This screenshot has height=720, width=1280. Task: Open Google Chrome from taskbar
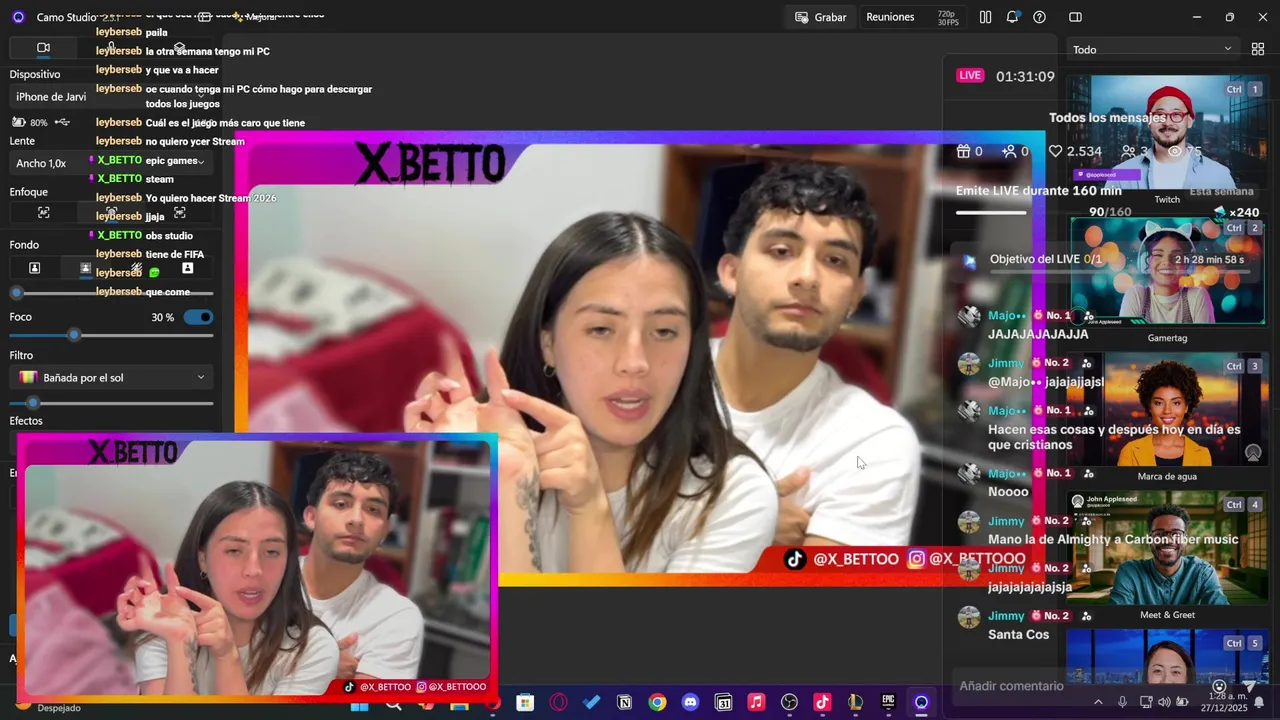pos(657,702)
